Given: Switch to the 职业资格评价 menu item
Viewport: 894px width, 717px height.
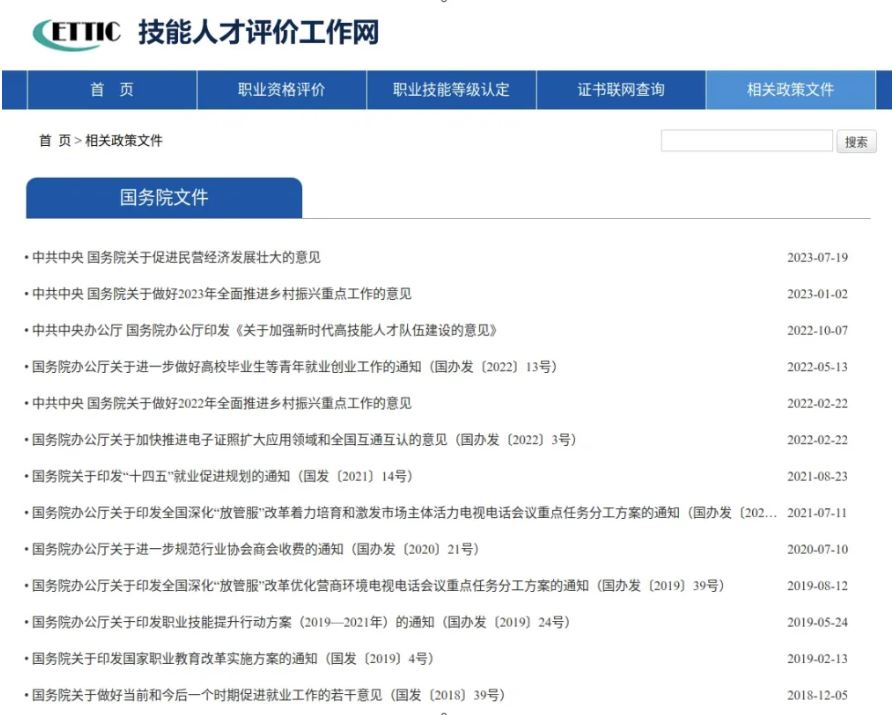Looking at the screenshot, I should tap(281, 90).
